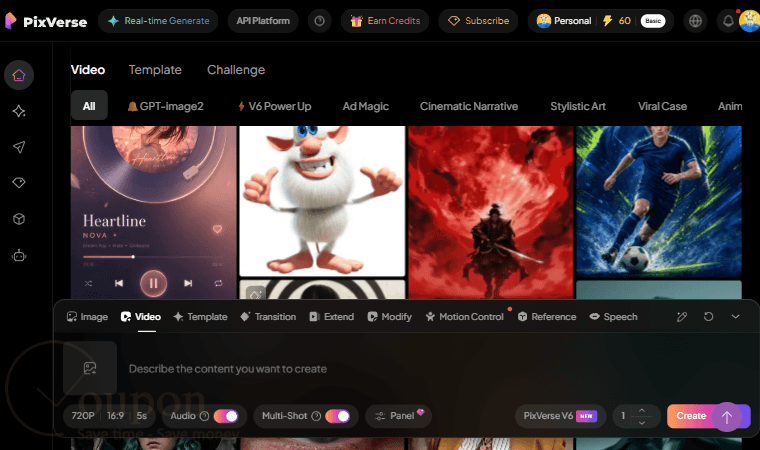Click the heart icon on Heartline card
The height and width of the screenshot is (450, 760).
point(217,229)
